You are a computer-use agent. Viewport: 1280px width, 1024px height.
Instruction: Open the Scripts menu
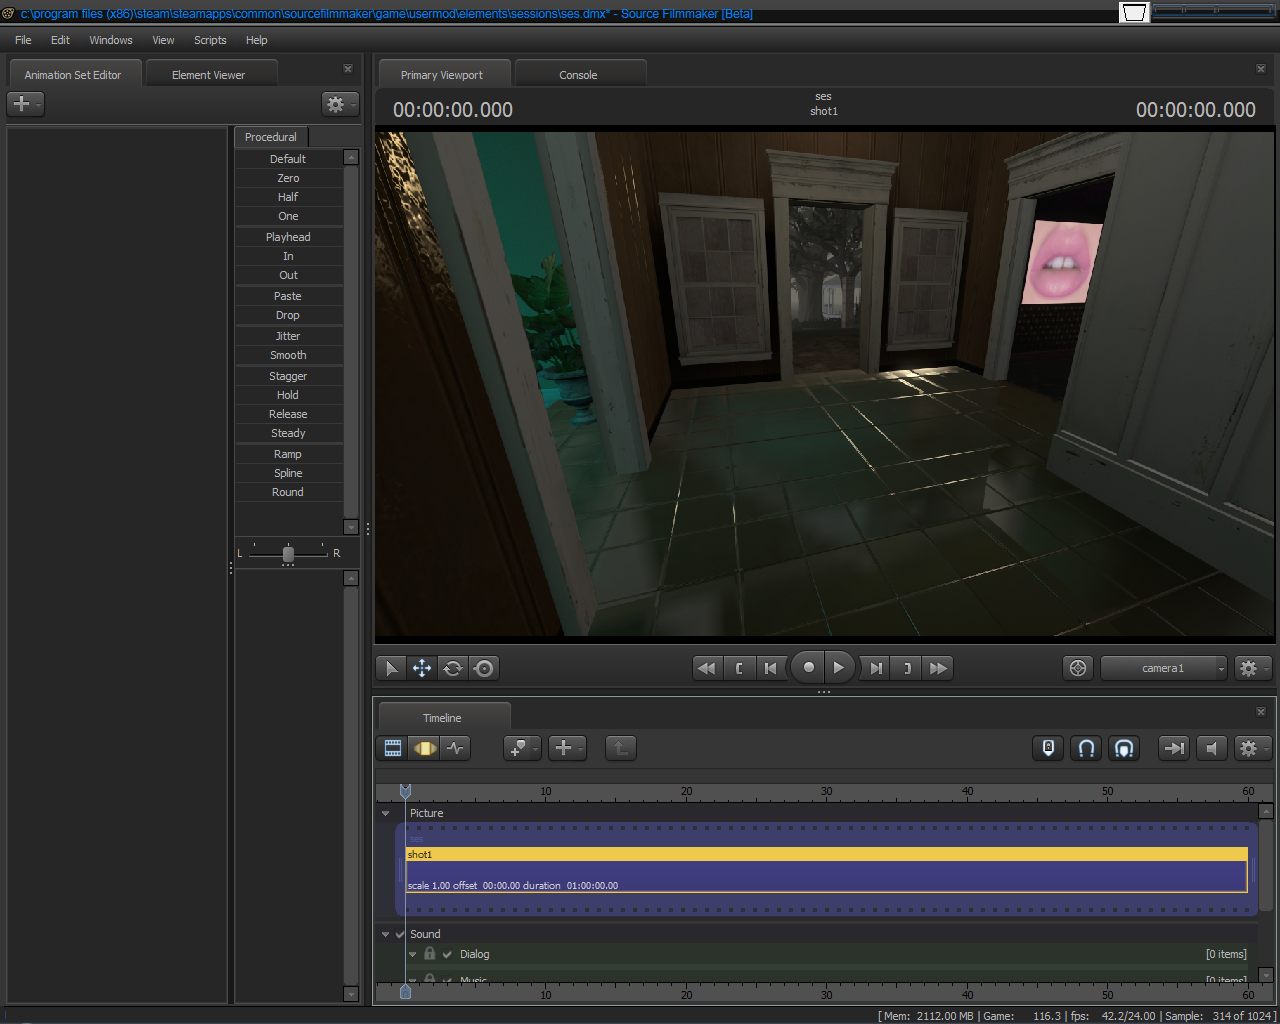click(x=210, y=40)
